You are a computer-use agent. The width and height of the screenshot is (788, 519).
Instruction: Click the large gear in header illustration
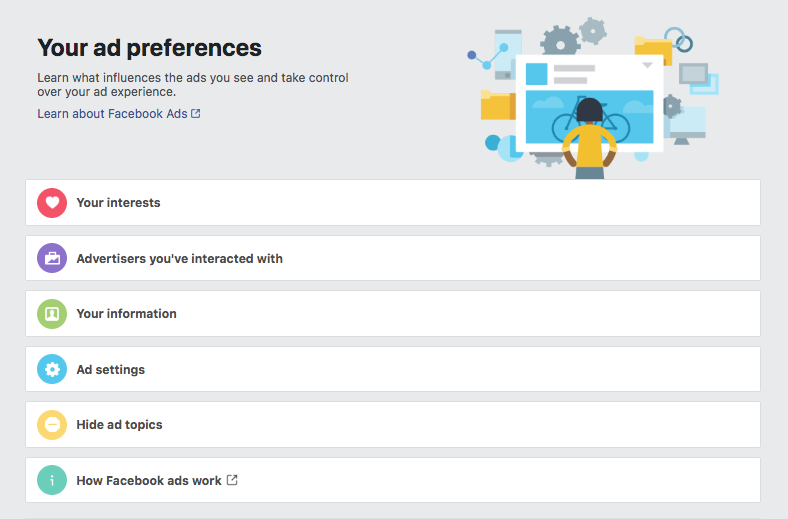560,41
